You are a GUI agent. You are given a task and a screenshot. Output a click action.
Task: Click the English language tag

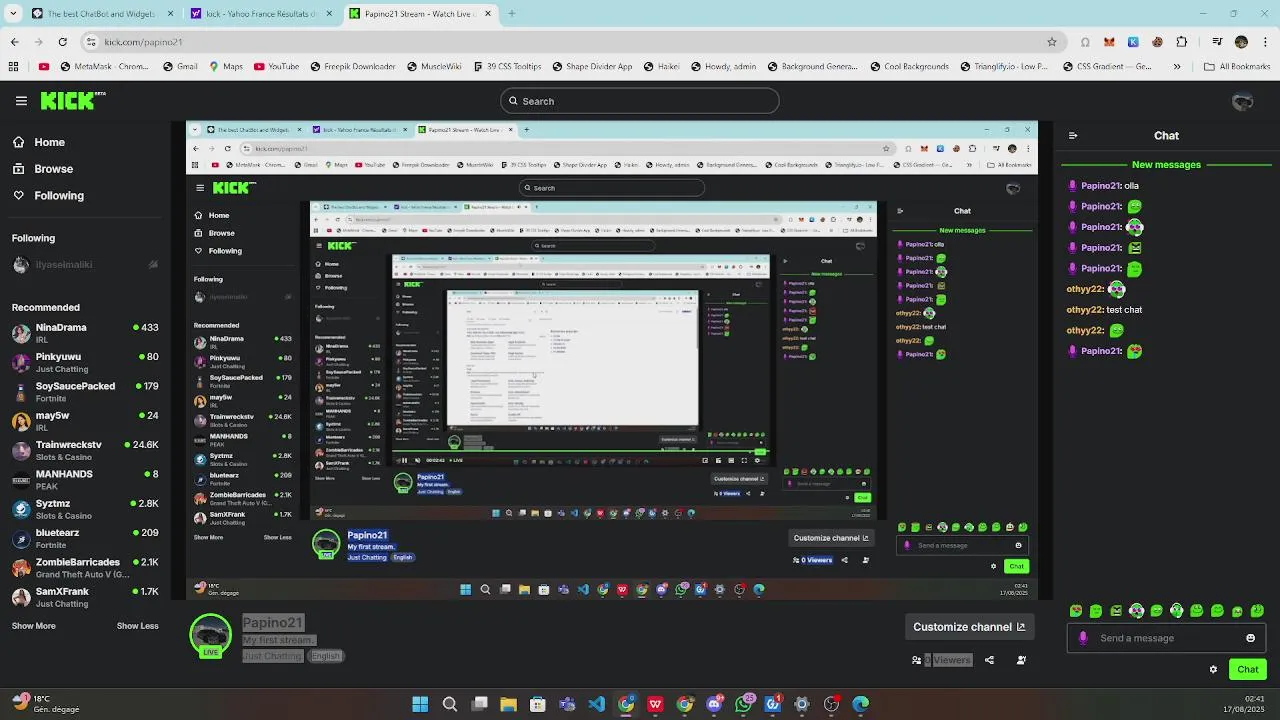point(326,656)
